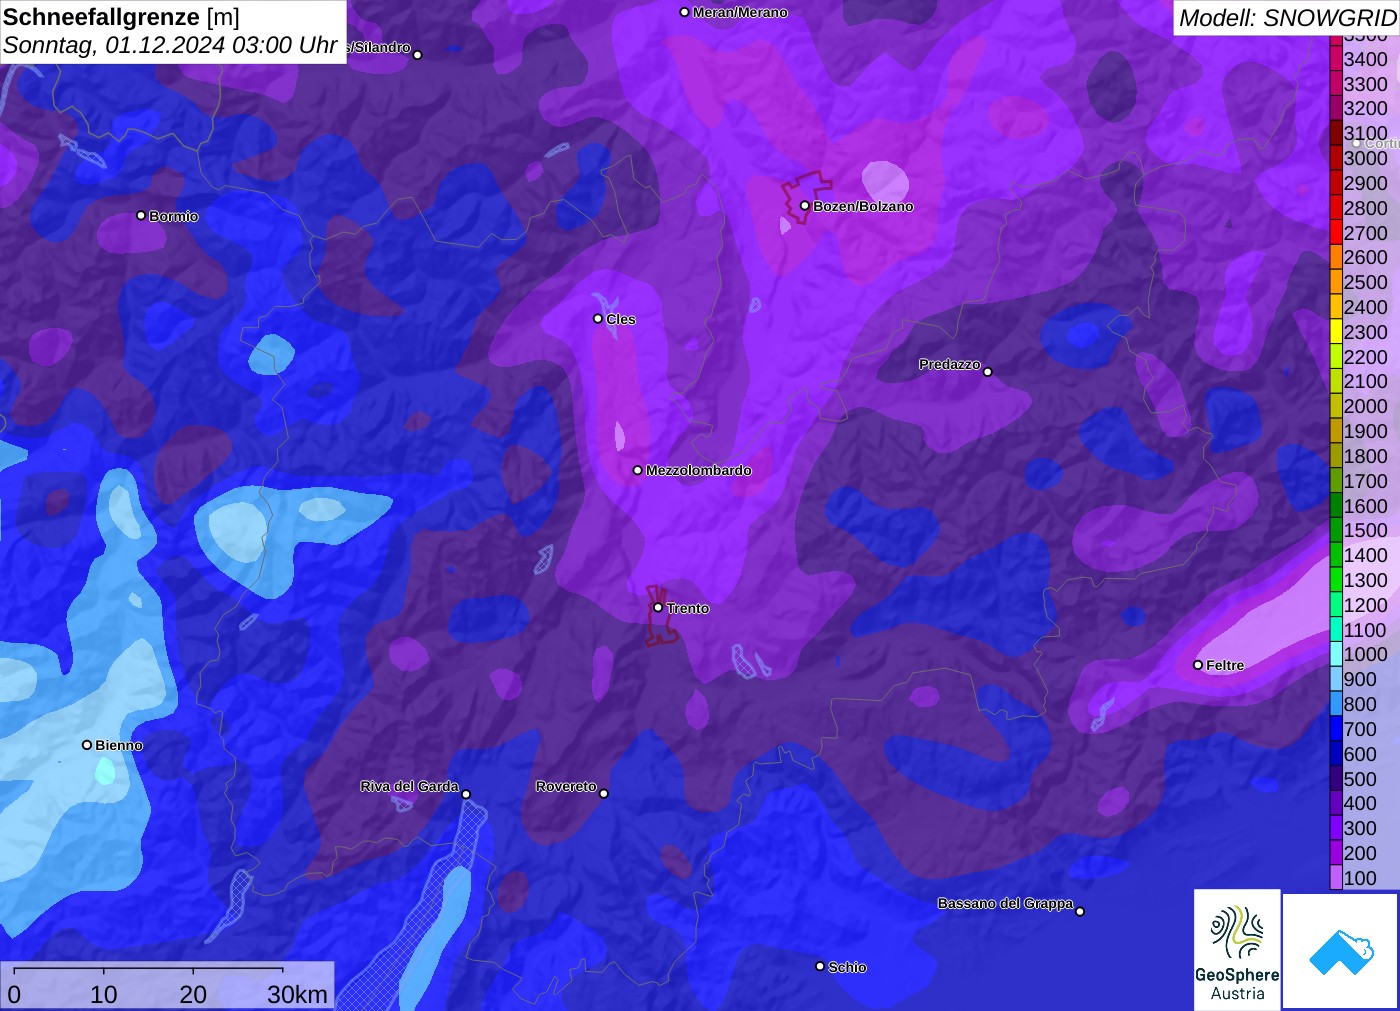The height and width of the screenshot is (1011, 1400).
Task: Click the Meran/Merano label
Action: (x=740, y=12)
